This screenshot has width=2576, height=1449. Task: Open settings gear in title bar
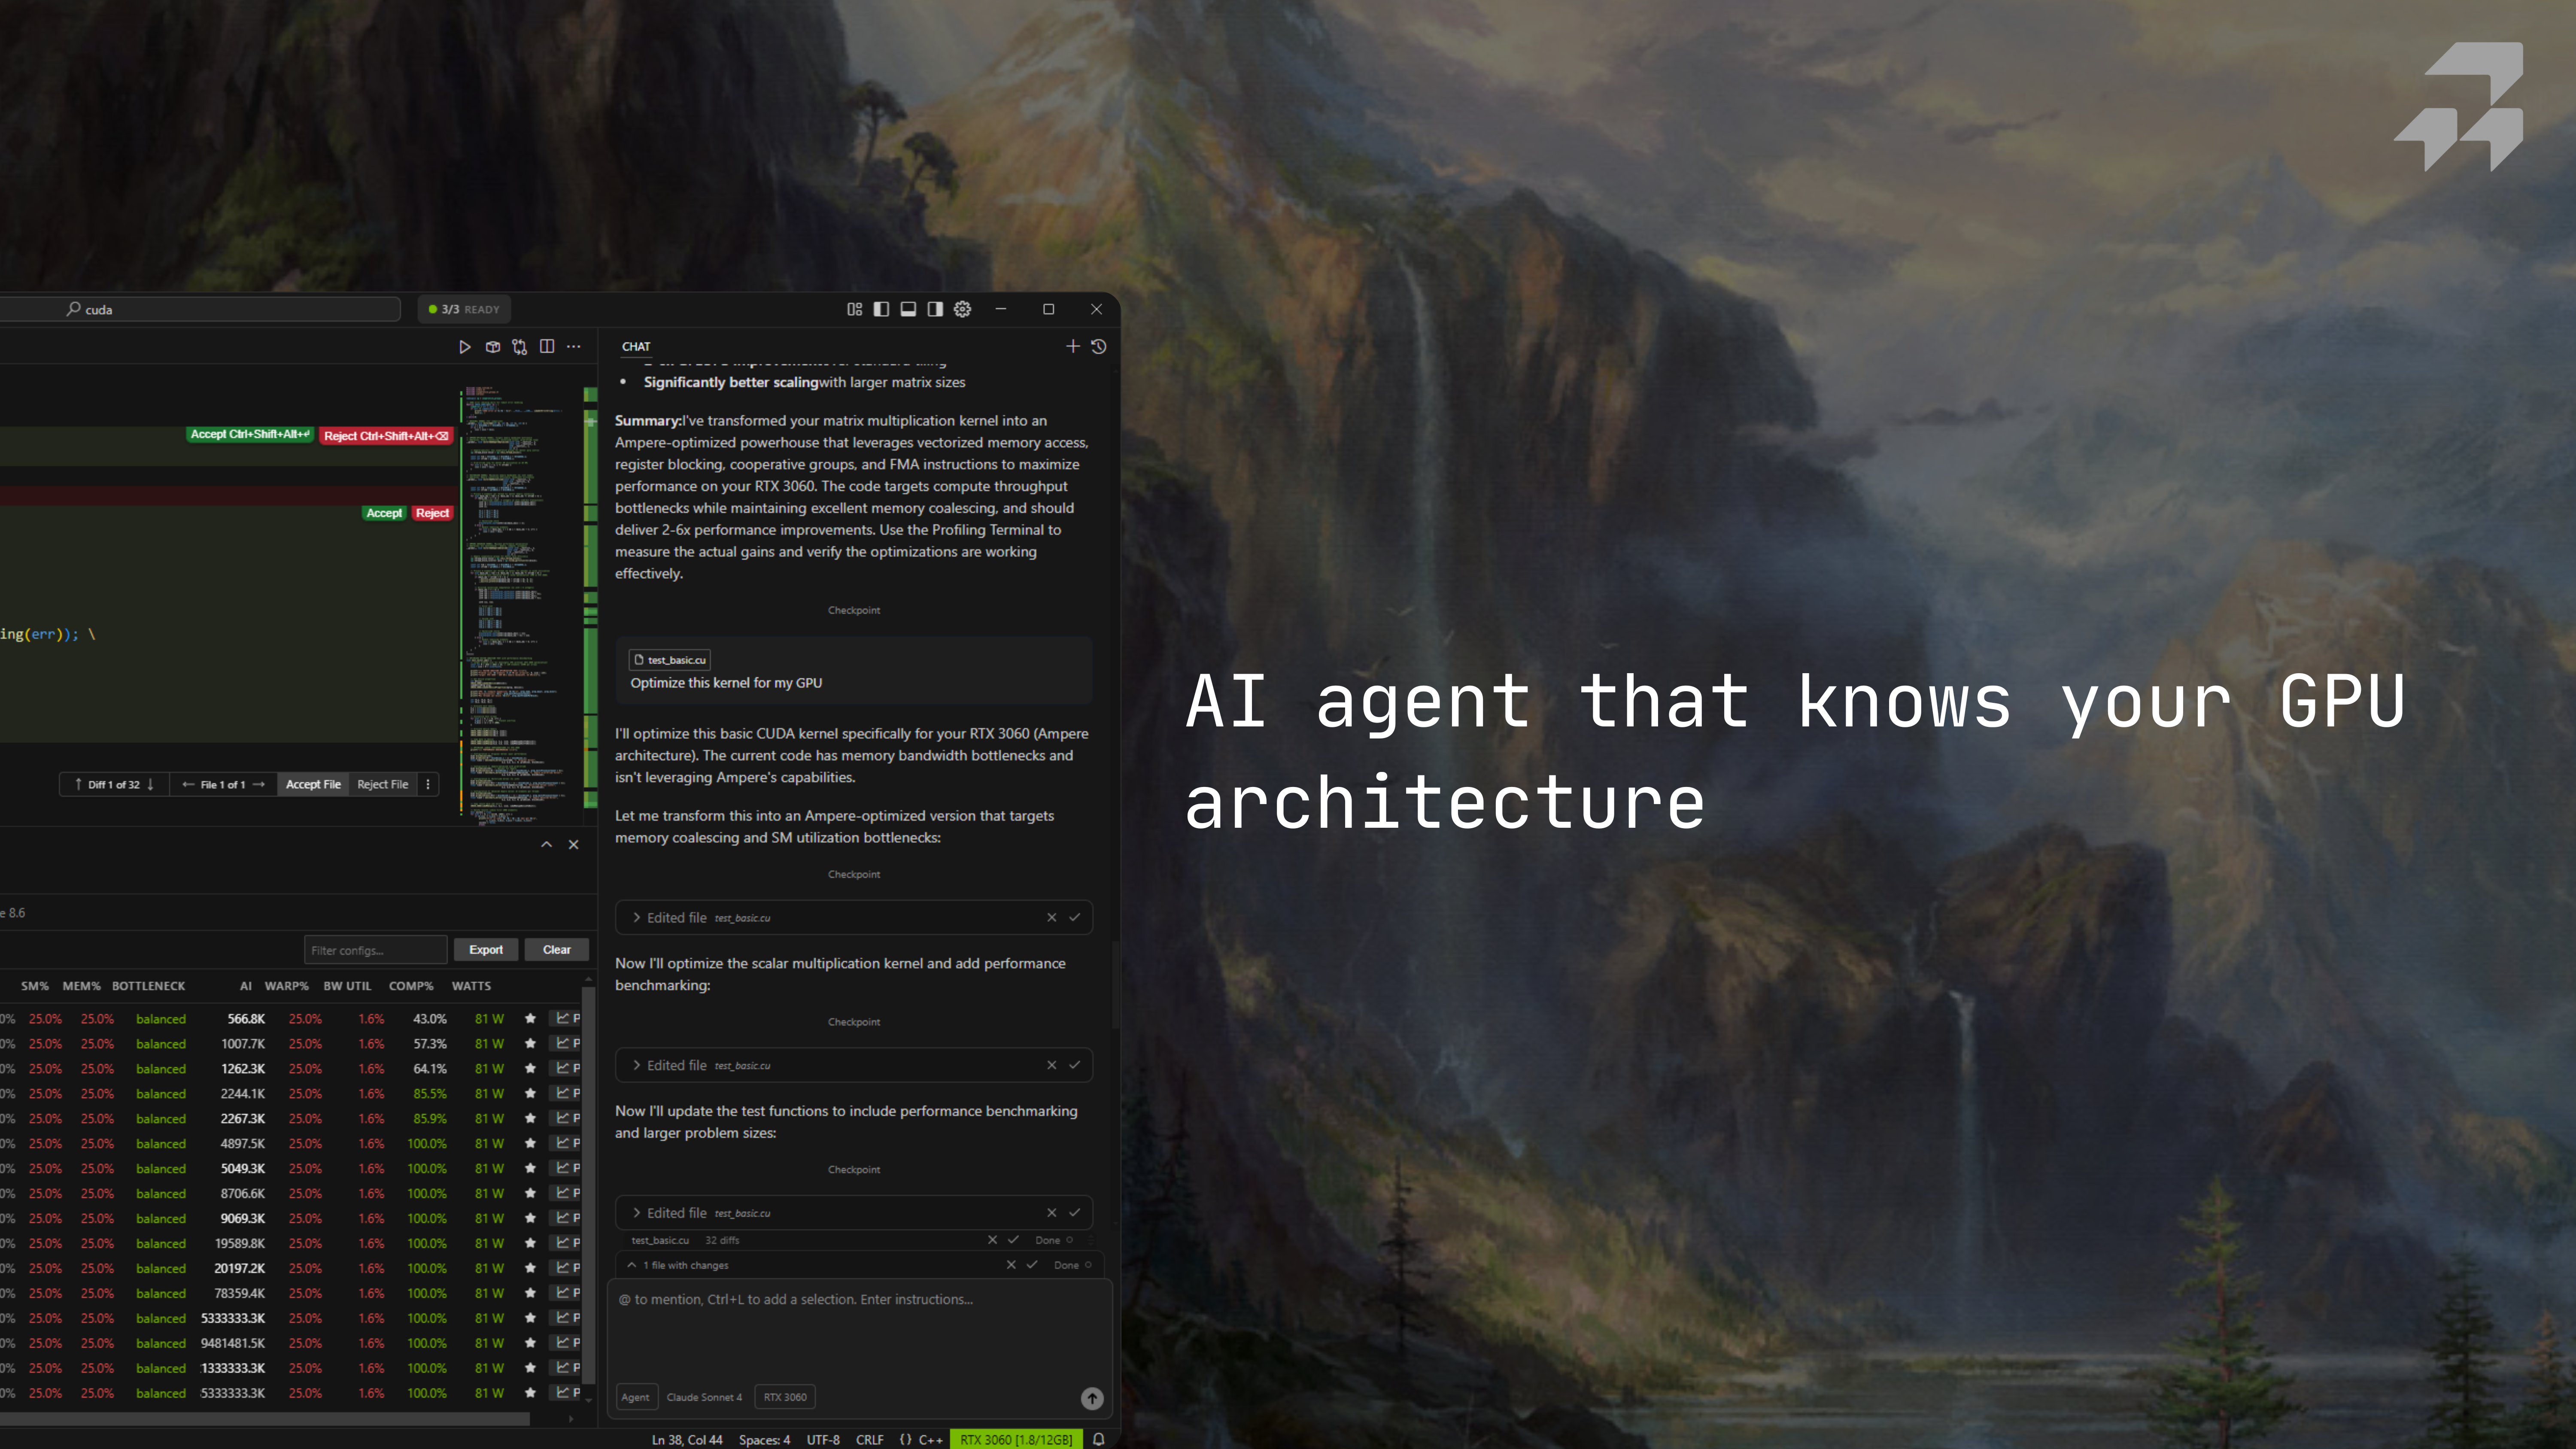click(962, 309)
